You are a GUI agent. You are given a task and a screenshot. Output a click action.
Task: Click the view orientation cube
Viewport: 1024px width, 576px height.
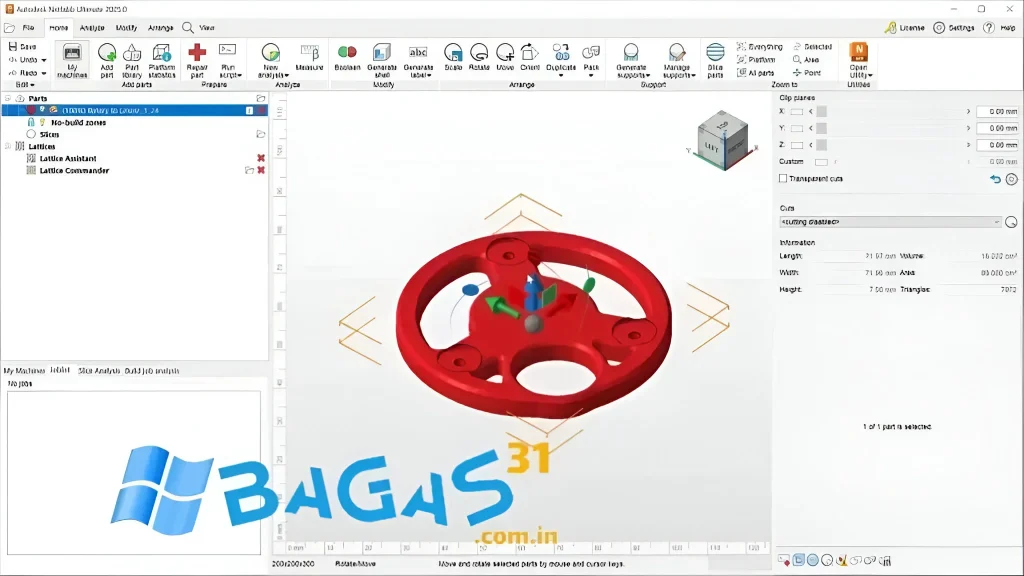pyautogui.click(x=723, y=140)
